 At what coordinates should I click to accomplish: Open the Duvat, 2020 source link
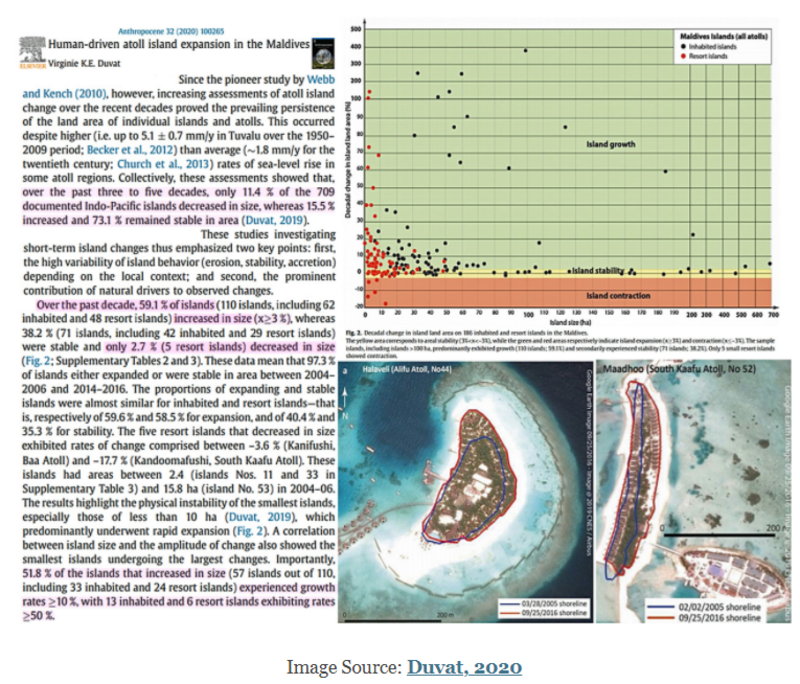(464, 667)
